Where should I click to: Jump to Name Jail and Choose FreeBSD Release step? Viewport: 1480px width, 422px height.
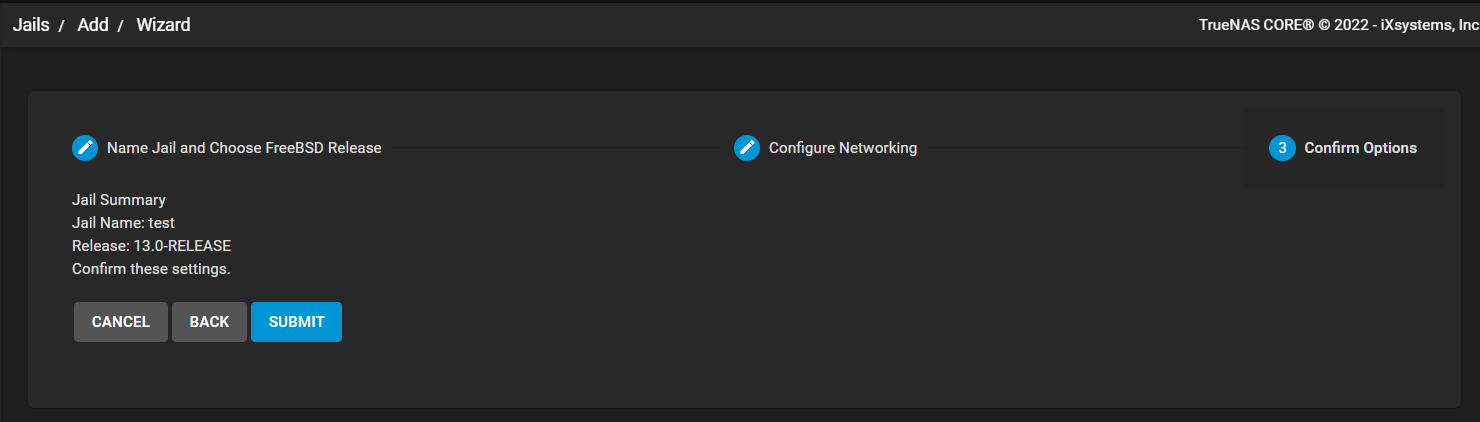point(244,148)
